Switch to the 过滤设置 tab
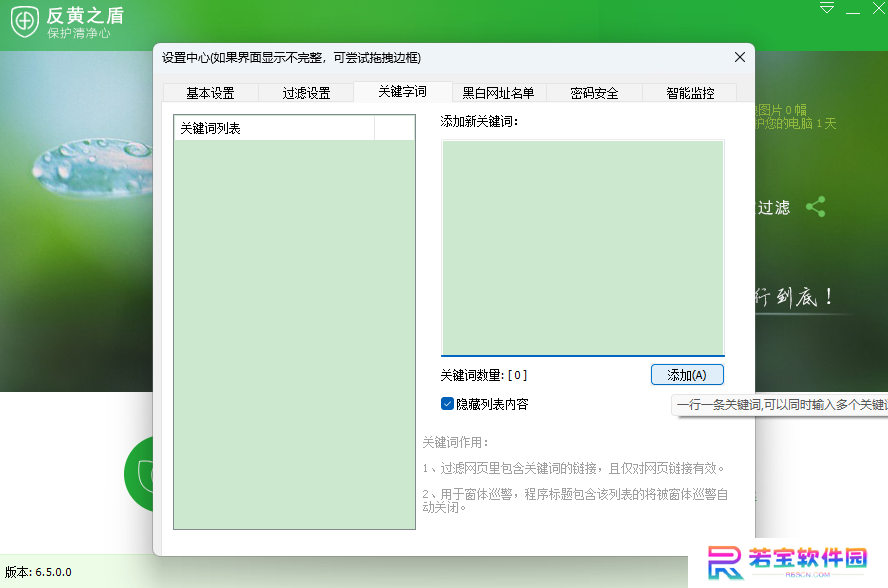 click(x=306, y=93)
